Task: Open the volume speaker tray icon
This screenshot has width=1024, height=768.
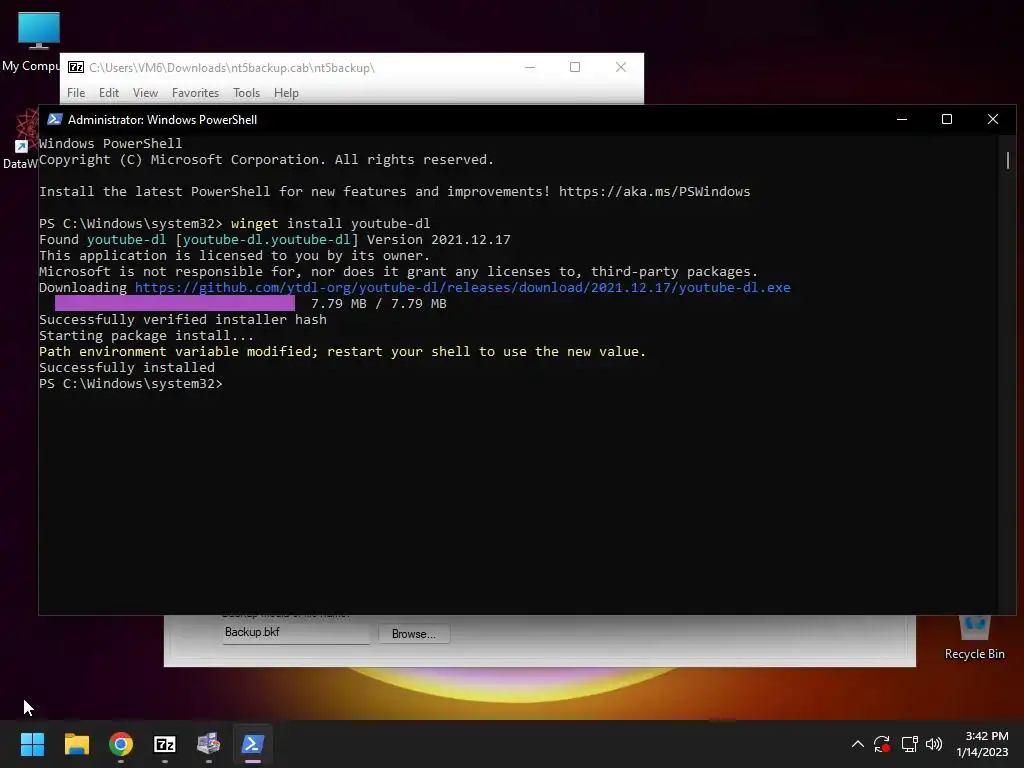Action: [x=934, y=744]
